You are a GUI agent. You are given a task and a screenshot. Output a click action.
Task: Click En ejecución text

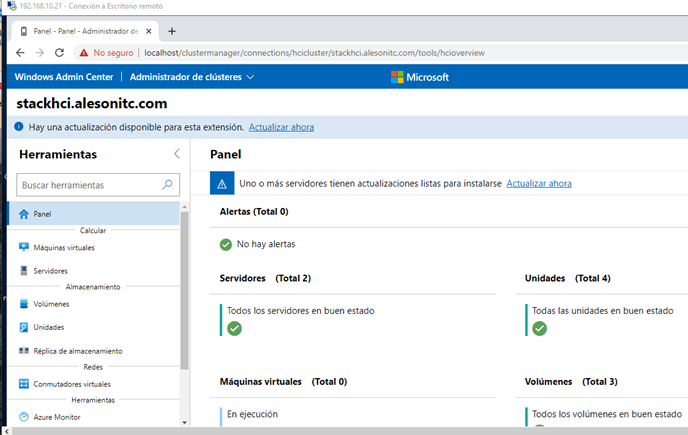[x=252, y=414]
